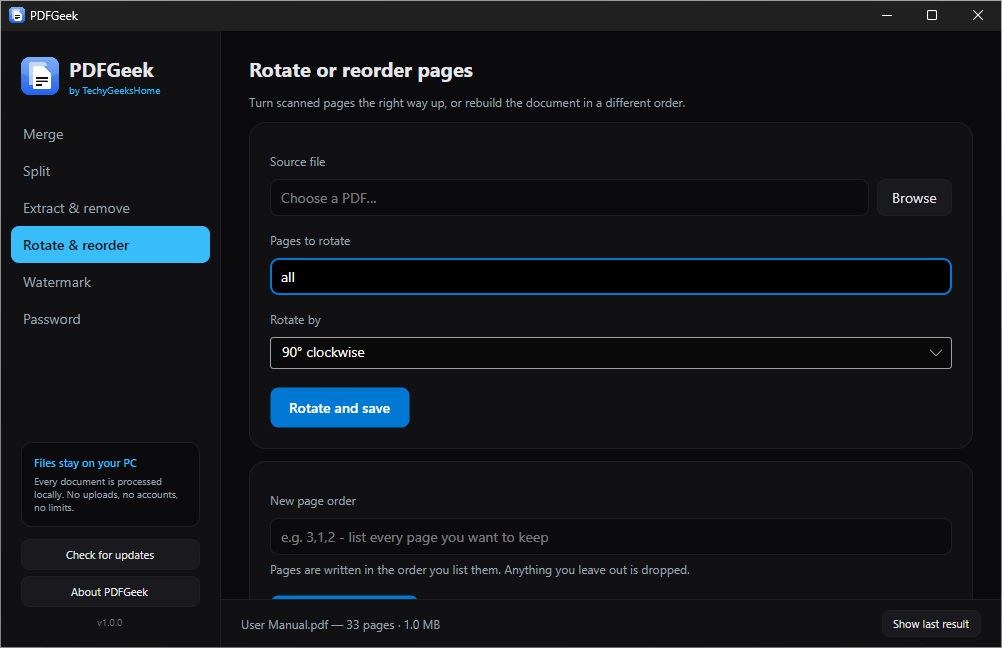1002x648 pixels.
Task: Click the User Manual.pdf status text
Action: 340,625
